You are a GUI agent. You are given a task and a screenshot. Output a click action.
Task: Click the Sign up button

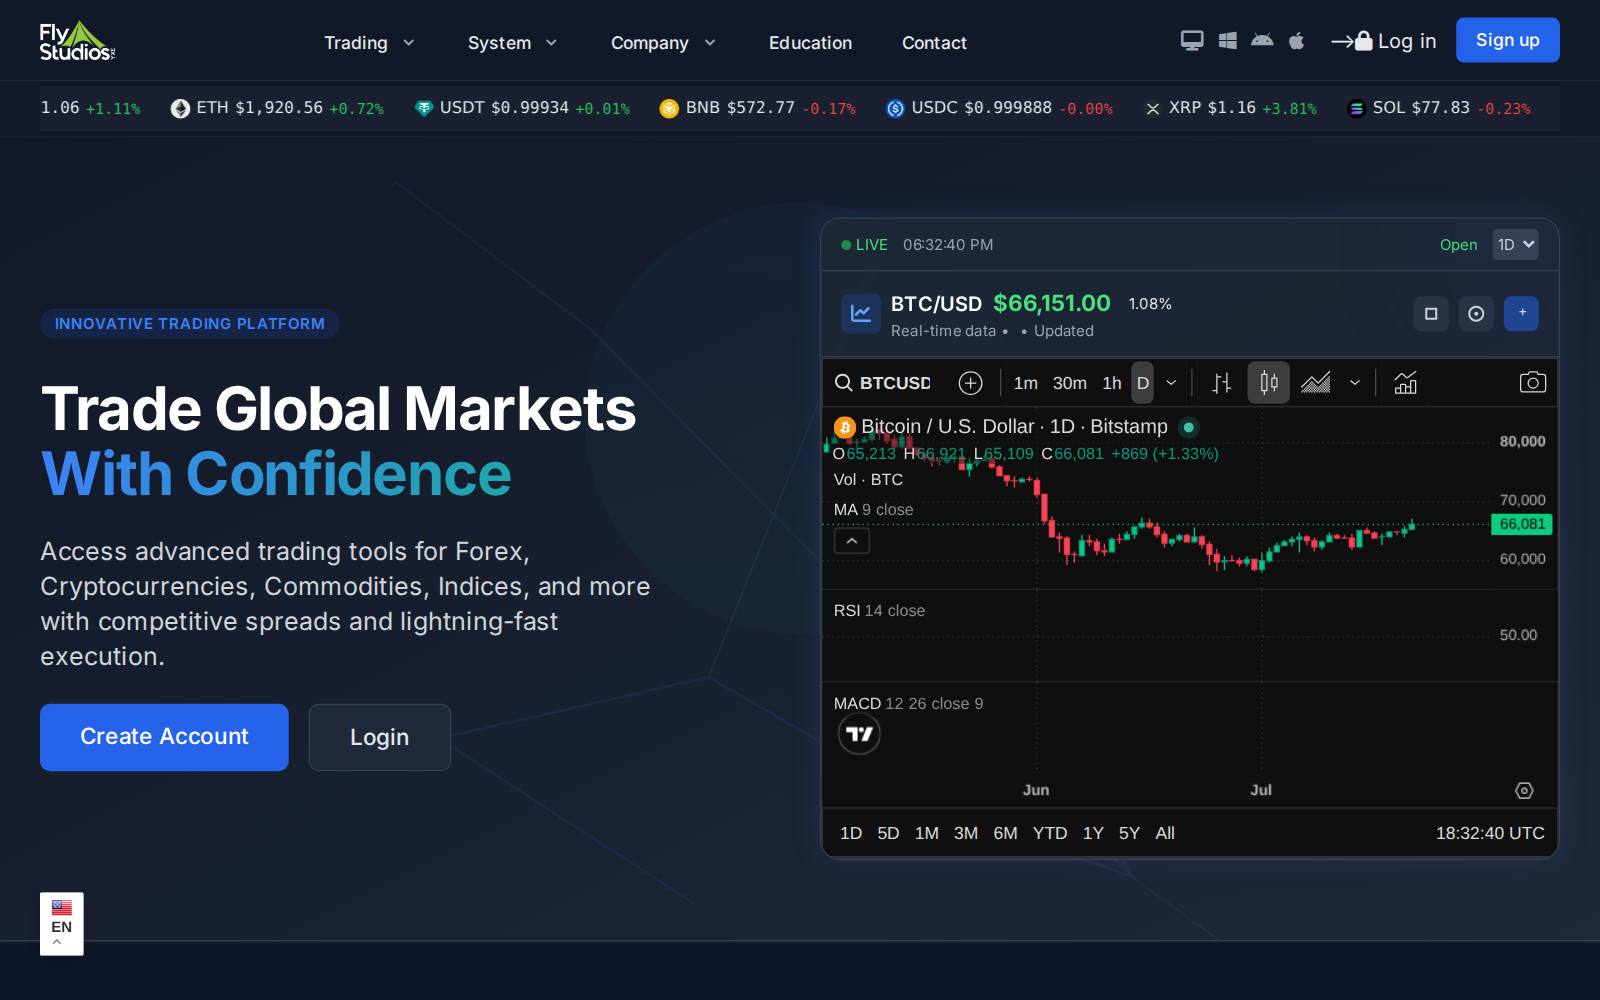pos(1507,40)
